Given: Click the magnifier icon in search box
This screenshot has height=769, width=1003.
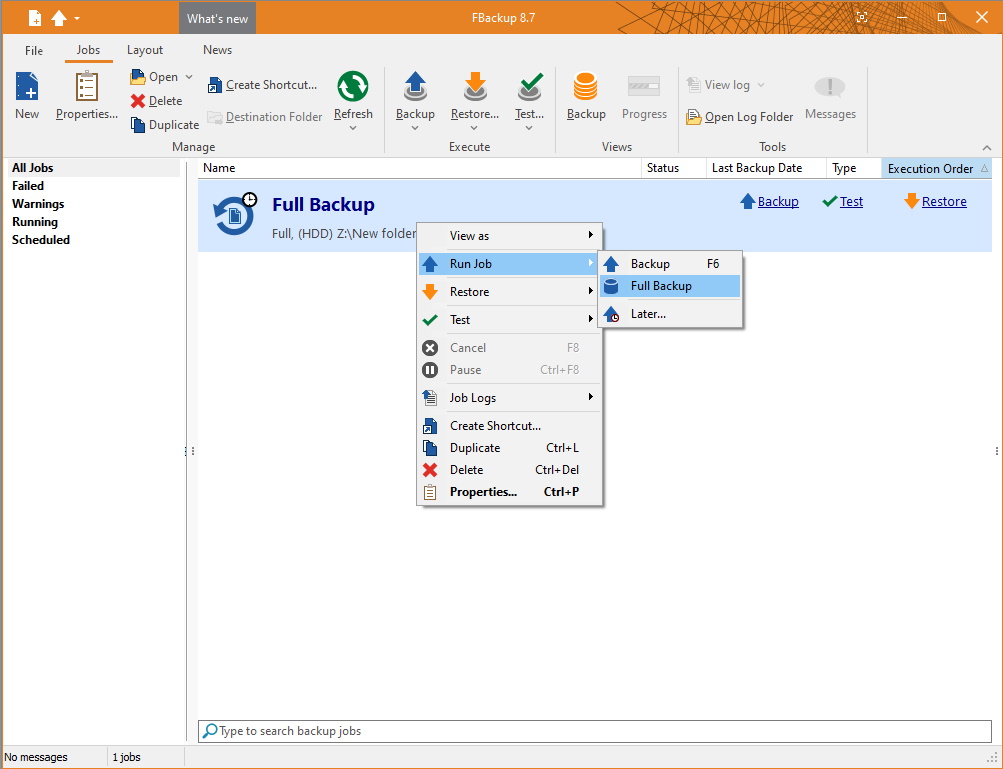Looking at the screenshot, I should [x=209, y=731].
